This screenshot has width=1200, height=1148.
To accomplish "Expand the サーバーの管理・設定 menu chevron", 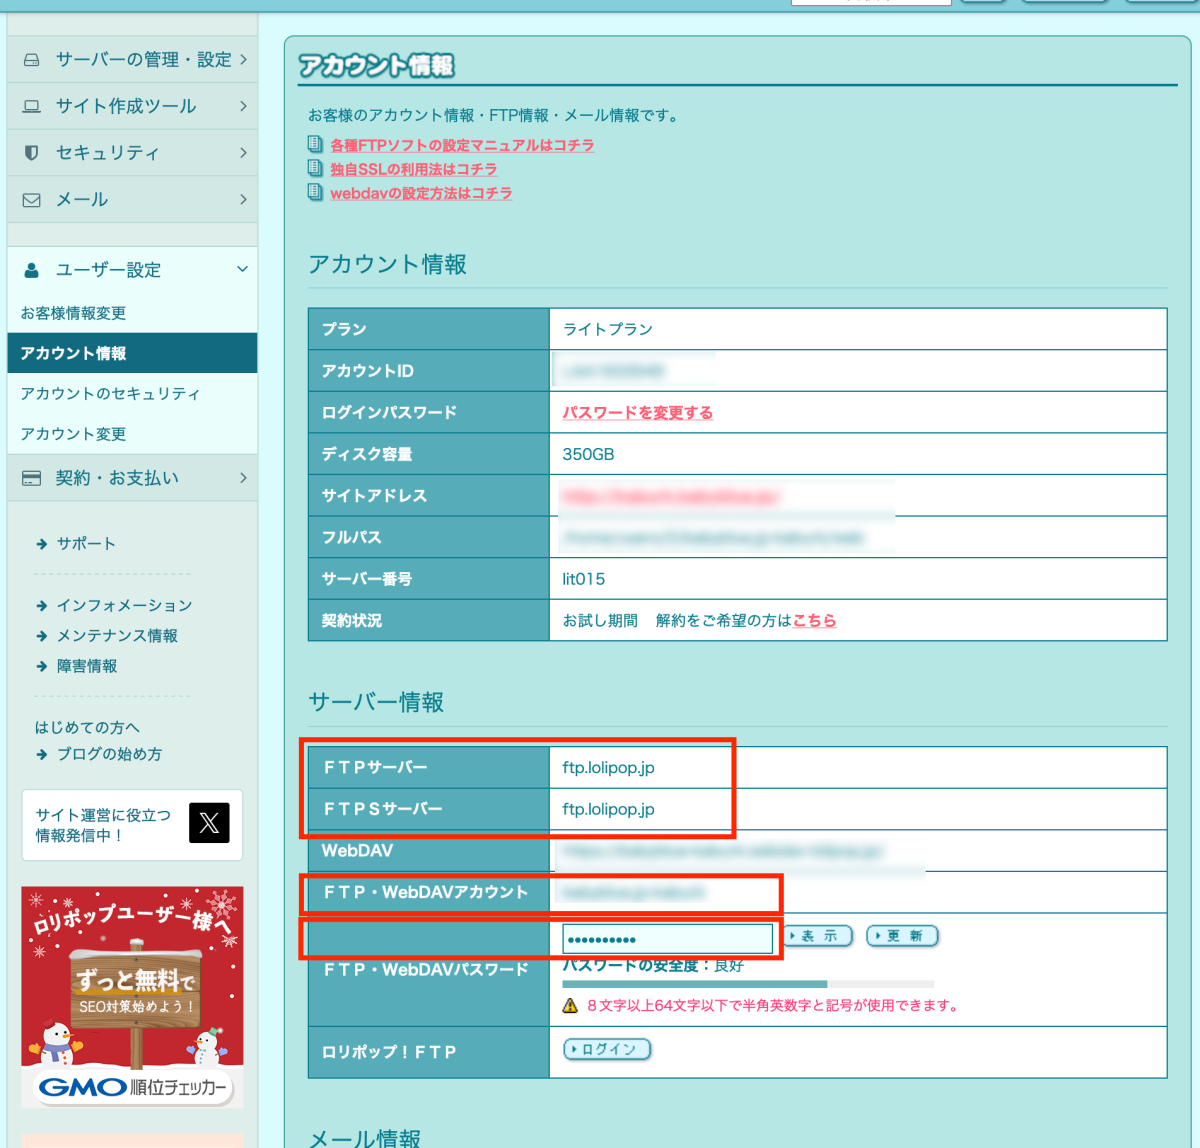I will point(243,60).
